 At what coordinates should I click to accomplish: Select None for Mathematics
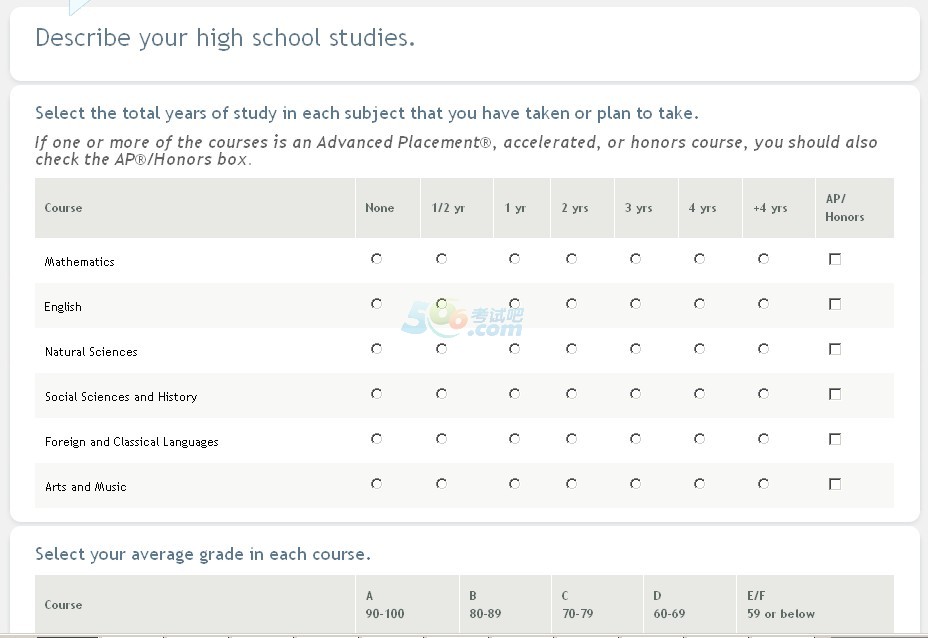(376, 259)
